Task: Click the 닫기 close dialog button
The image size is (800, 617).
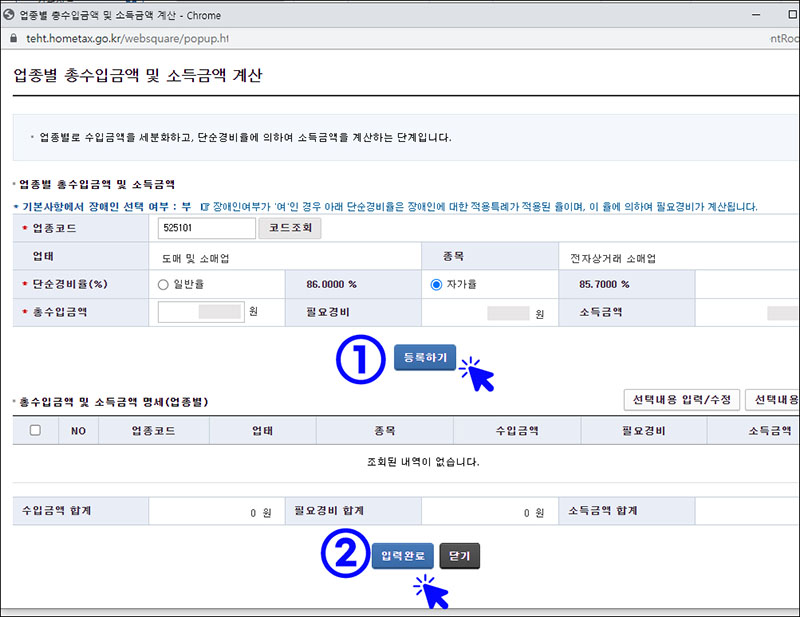Action: point(459,555)
